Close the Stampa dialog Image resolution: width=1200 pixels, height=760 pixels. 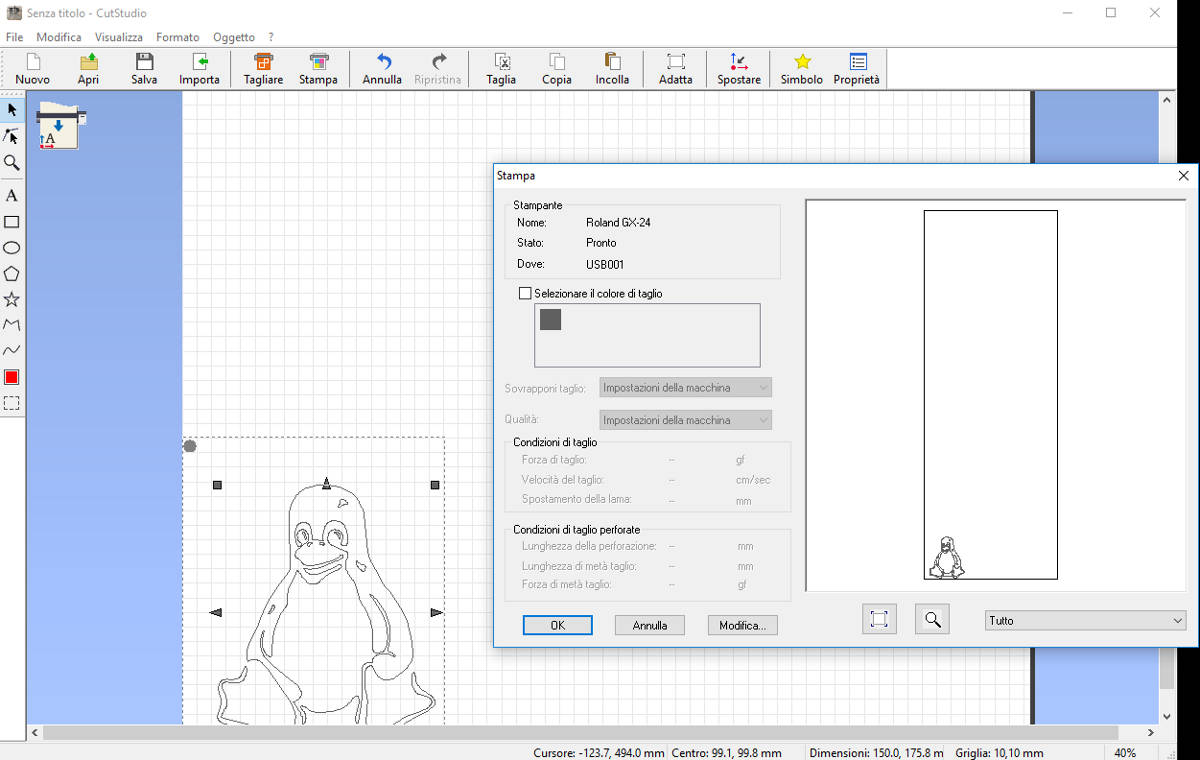pyautogui.click(x=1183, y=175)
